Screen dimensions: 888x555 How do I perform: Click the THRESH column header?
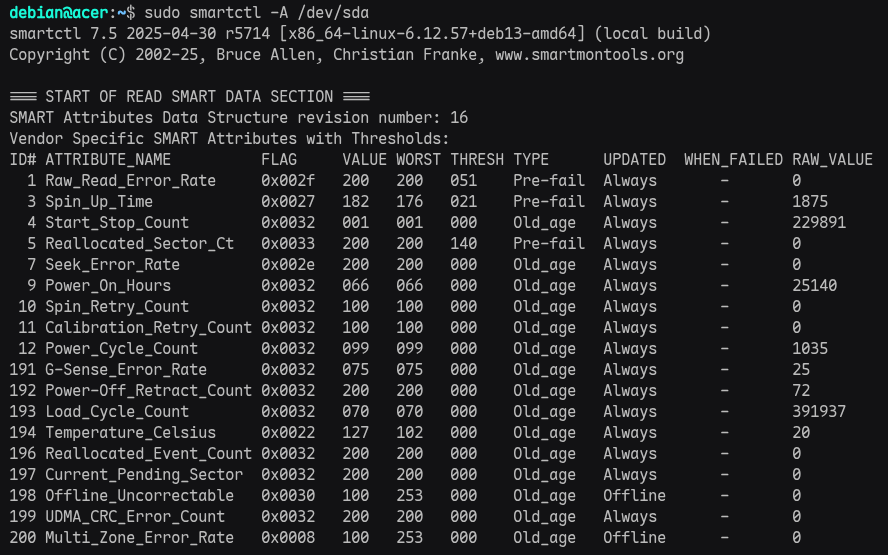(x=477, y=160)
